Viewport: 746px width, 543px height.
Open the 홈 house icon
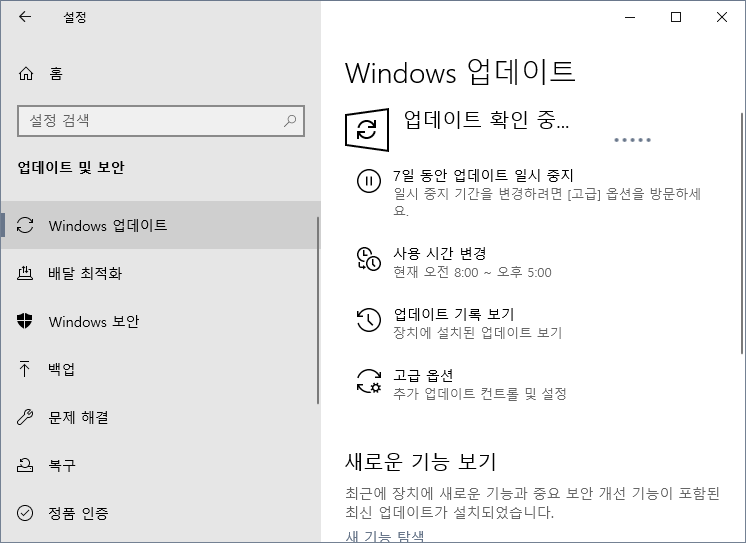point(26,73)
